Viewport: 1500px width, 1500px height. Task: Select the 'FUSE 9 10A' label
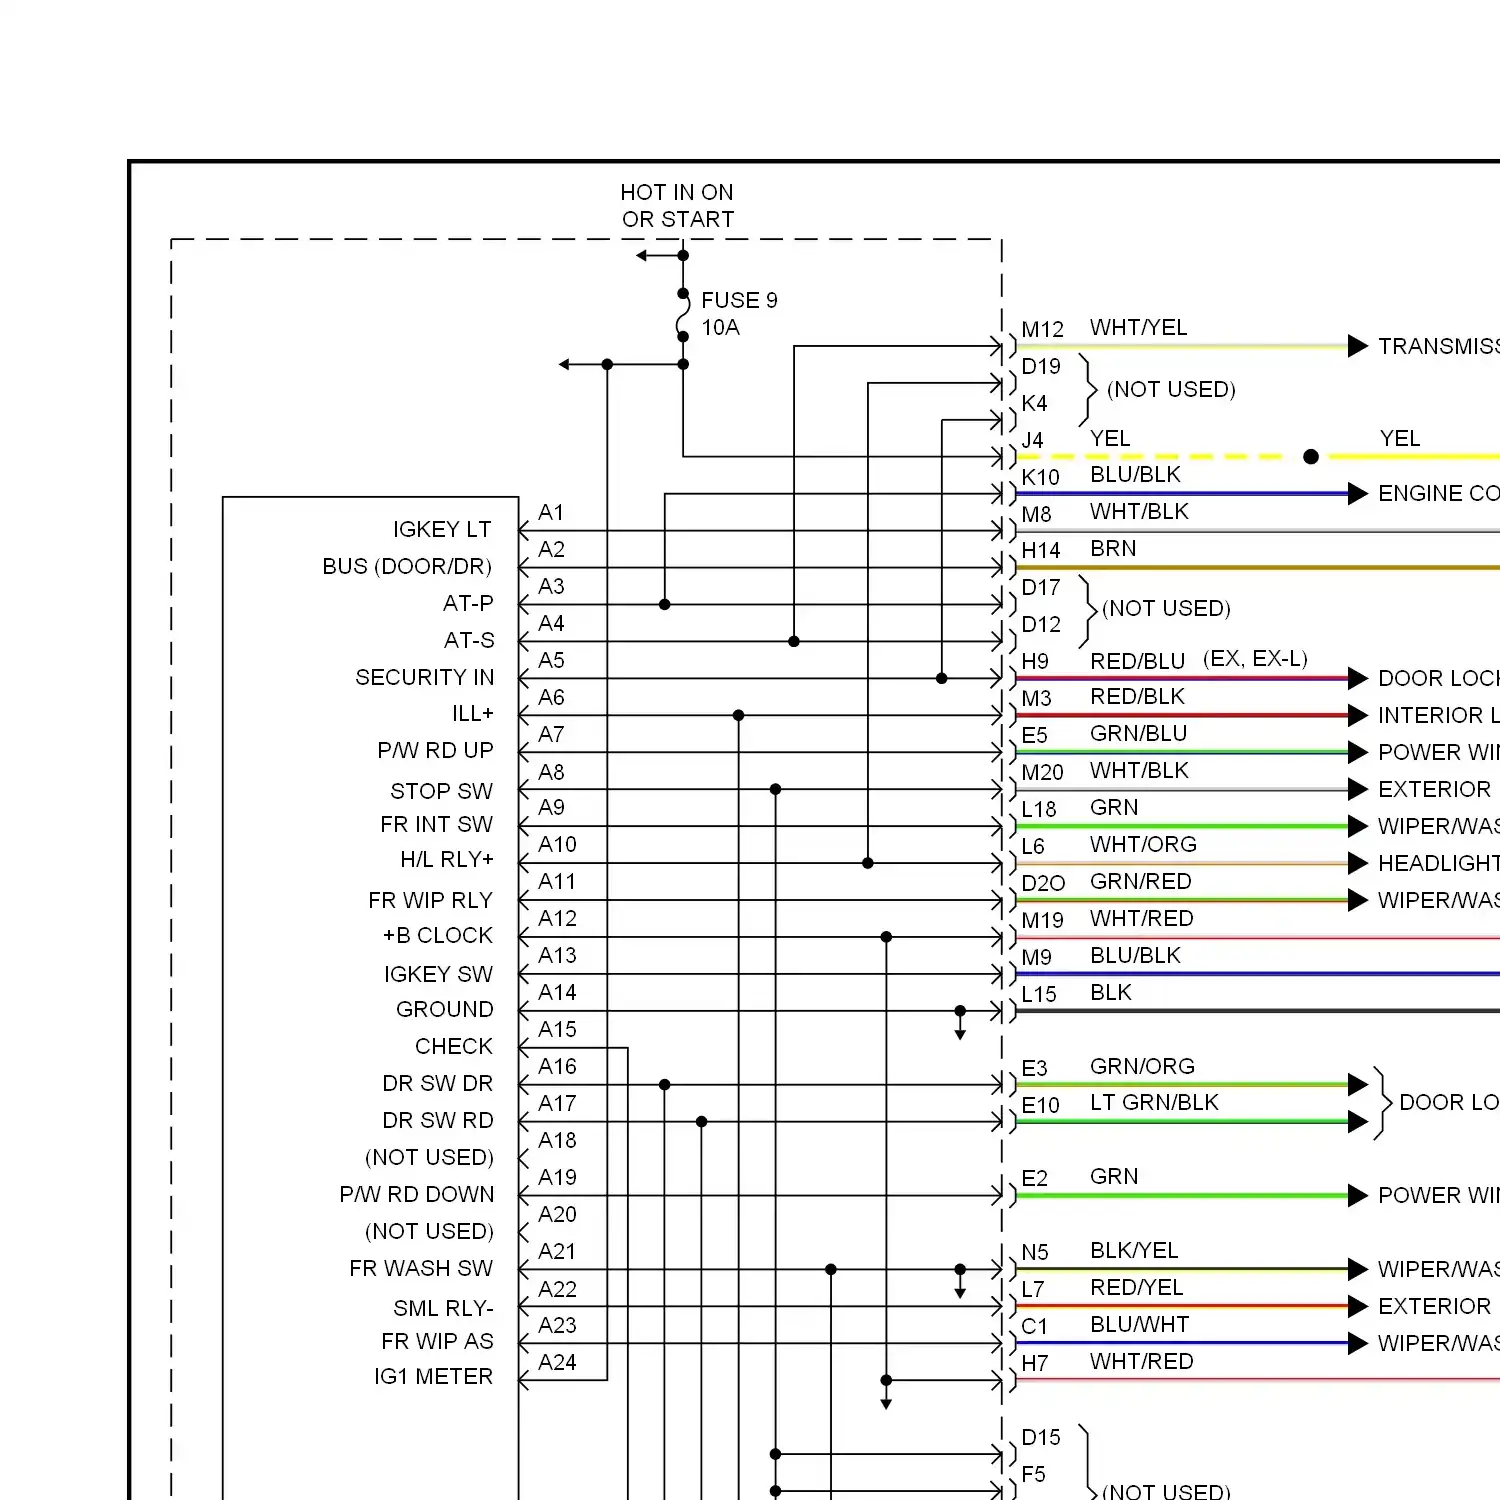(x=739, y=314)
